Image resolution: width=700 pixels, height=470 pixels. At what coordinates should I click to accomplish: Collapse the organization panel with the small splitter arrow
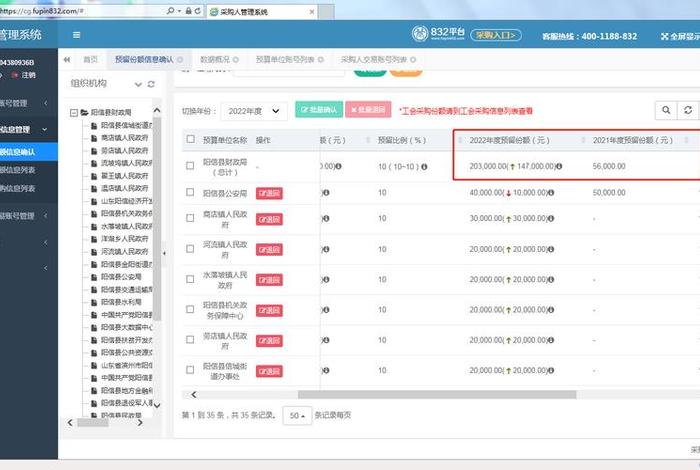coord(164,253)
